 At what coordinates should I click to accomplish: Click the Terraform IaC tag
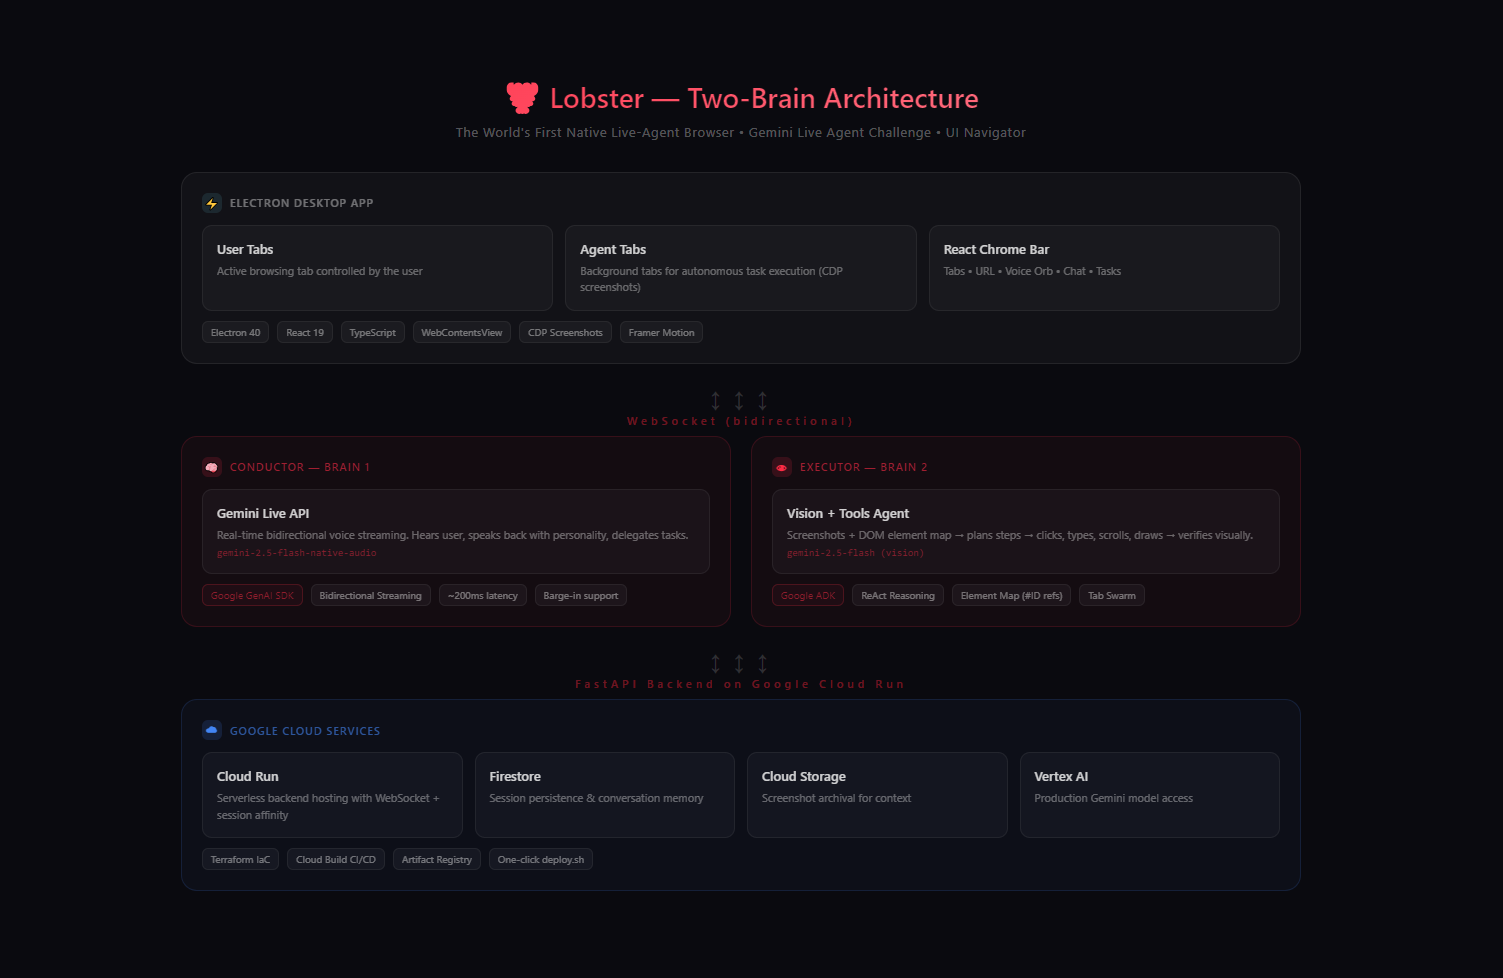coord(240,859)
